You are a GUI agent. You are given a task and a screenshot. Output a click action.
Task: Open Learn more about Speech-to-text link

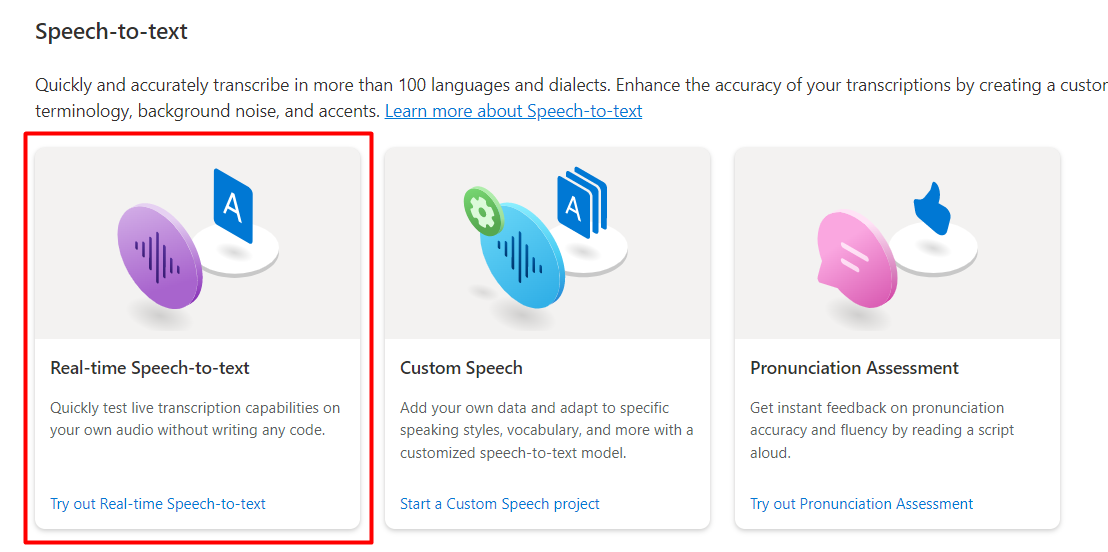[x=513, y=111]
